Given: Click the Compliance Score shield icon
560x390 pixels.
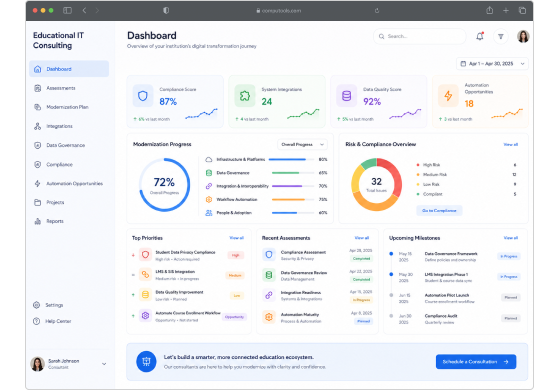Looking at the screenshot, I should (x=143, y=96).
